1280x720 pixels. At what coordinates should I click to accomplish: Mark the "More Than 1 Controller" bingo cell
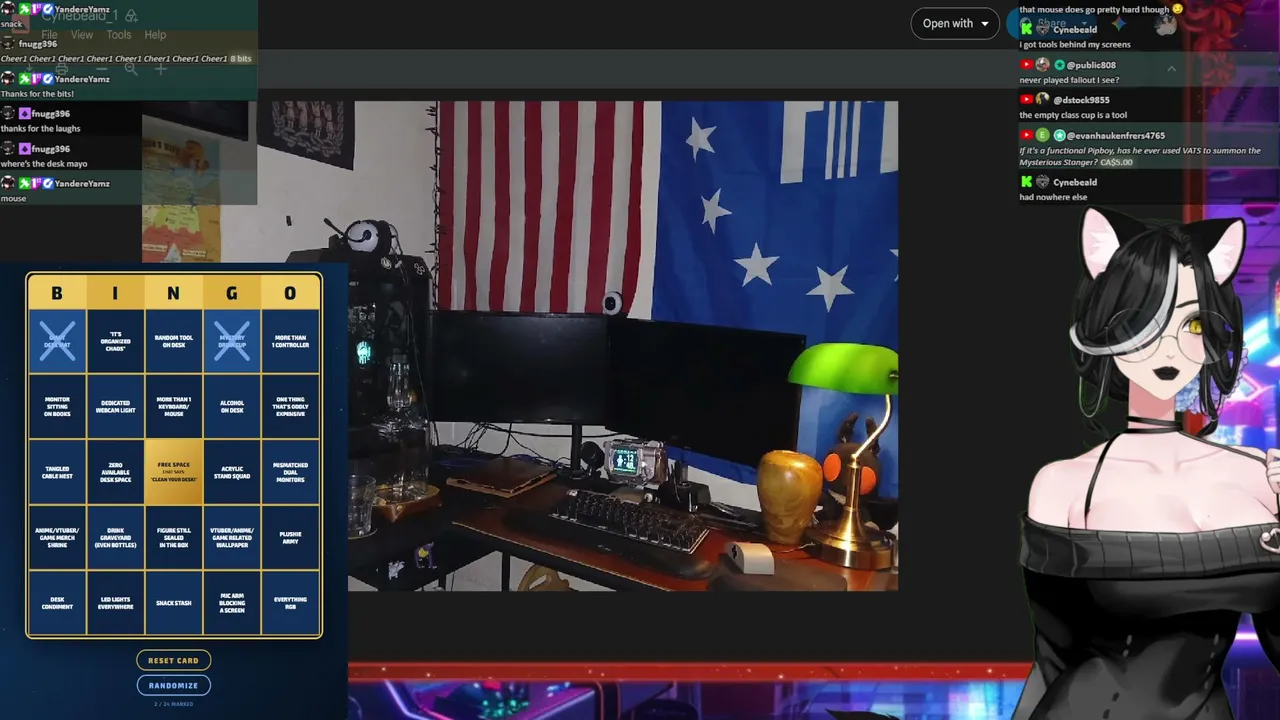[290, 341]
